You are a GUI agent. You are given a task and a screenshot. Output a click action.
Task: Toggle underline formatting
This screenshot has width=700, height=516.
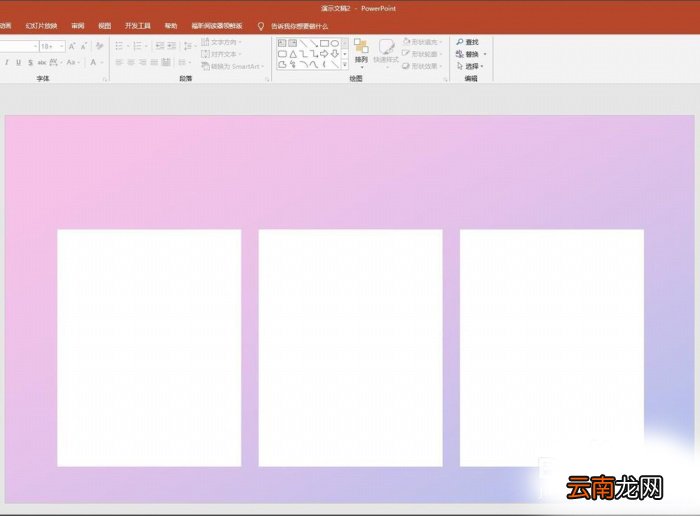click(18, 62)
